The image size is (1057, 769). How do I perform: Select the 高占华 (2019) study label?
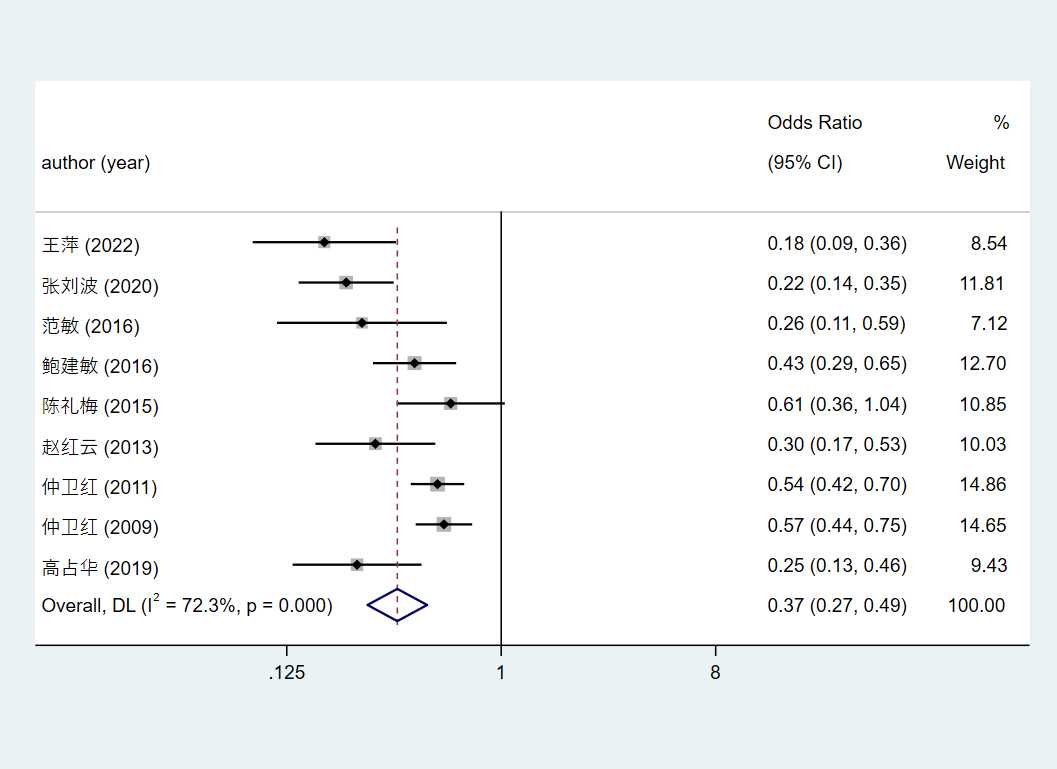100,568
